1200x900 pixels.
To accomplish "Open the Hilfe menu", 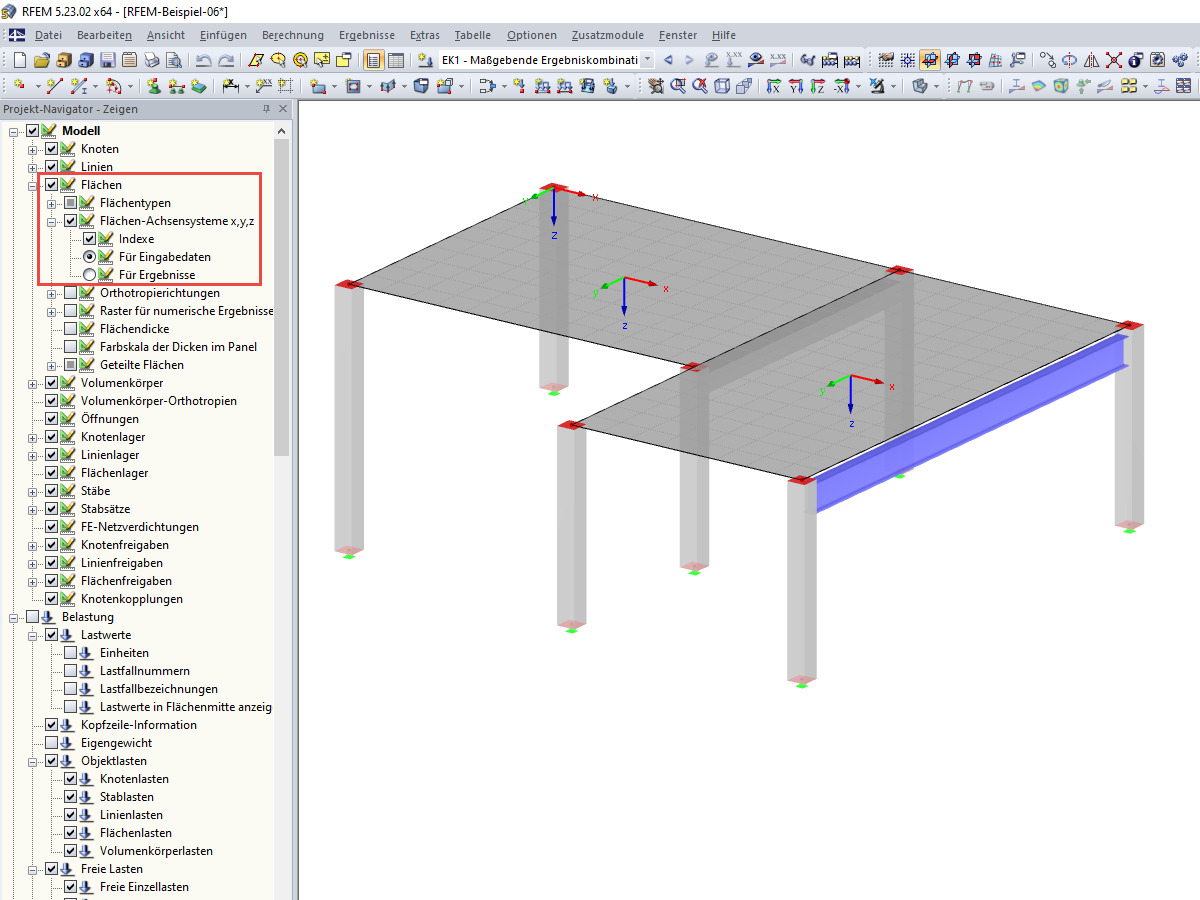I will (723, 35).
